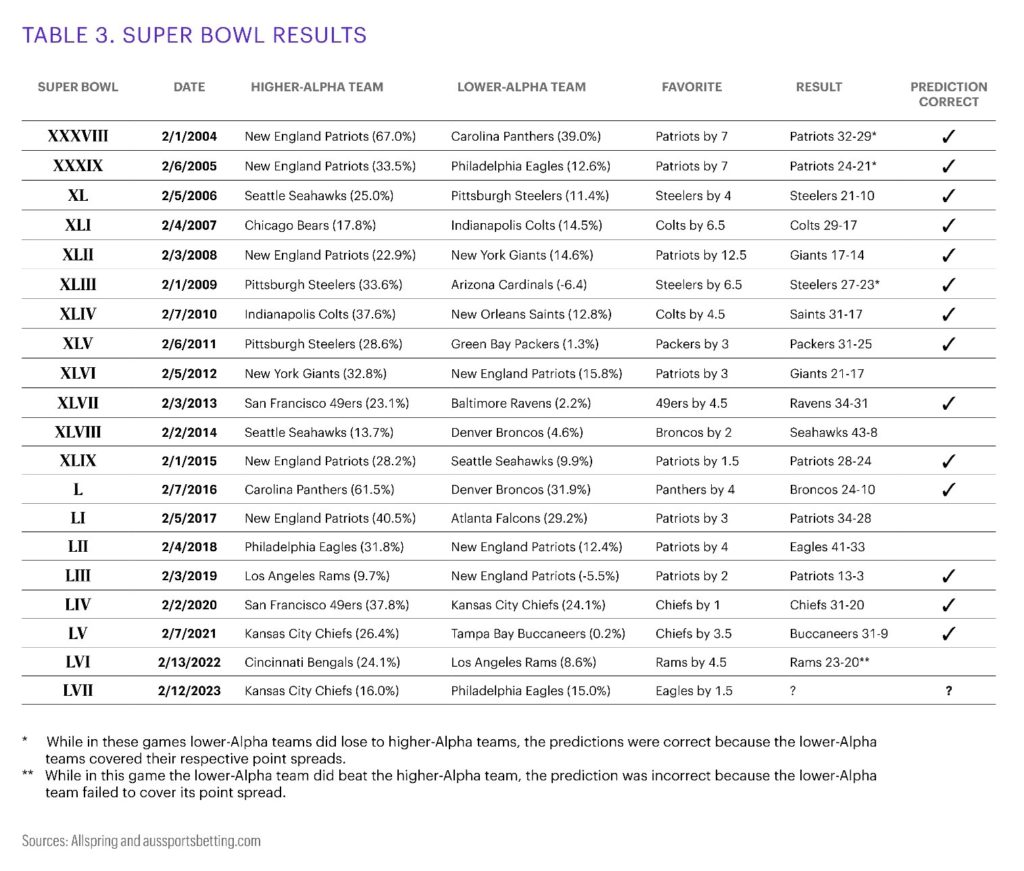Select the Higher-Alpha Team column header
Screen dimensions: 1024x871
click(x=317, y=87)
